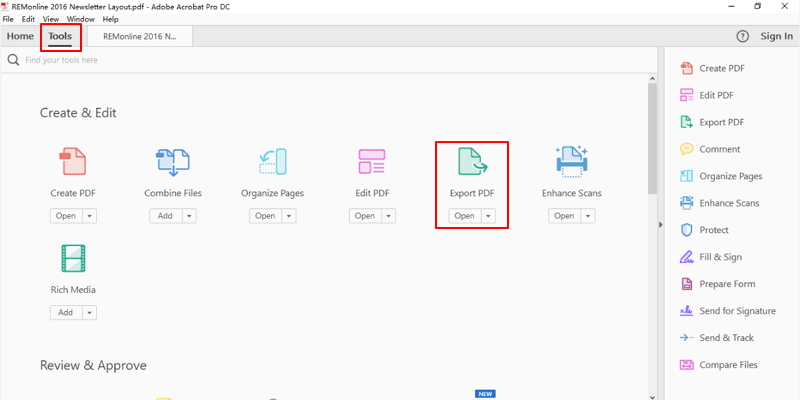Viewport: 800px width, 400px height.
Task: Select the Send for Signature icon
Action: [687, 311]
